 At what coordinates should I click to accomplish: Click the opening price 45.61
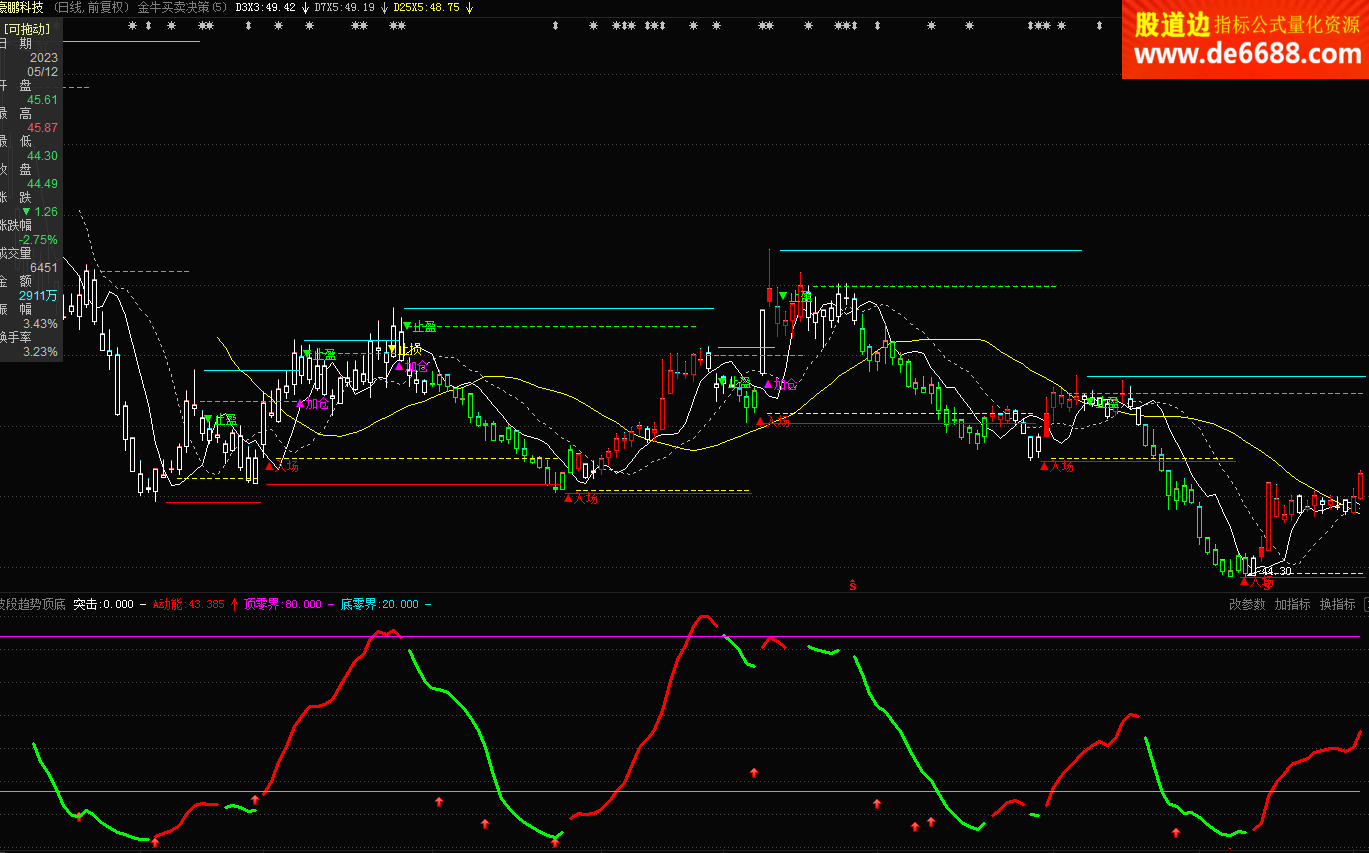[43, 100]
